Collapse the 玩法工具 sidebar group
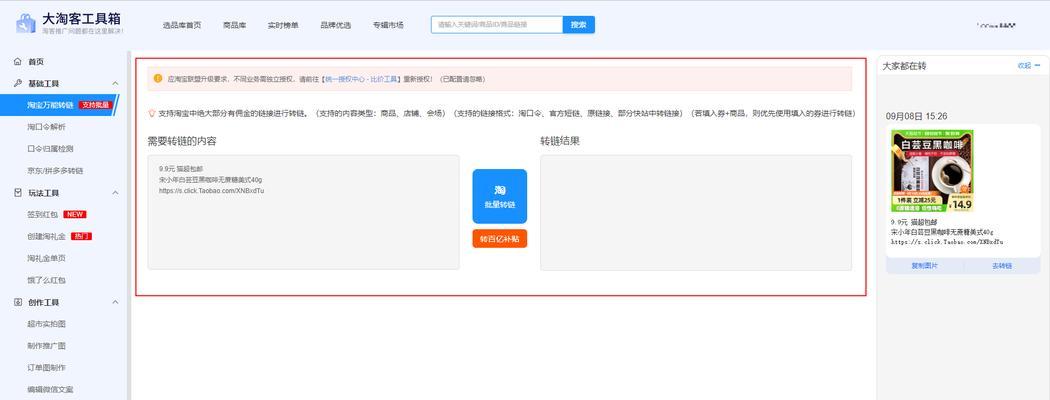This screenshot has height=400, width=1050. pos(115,193)
